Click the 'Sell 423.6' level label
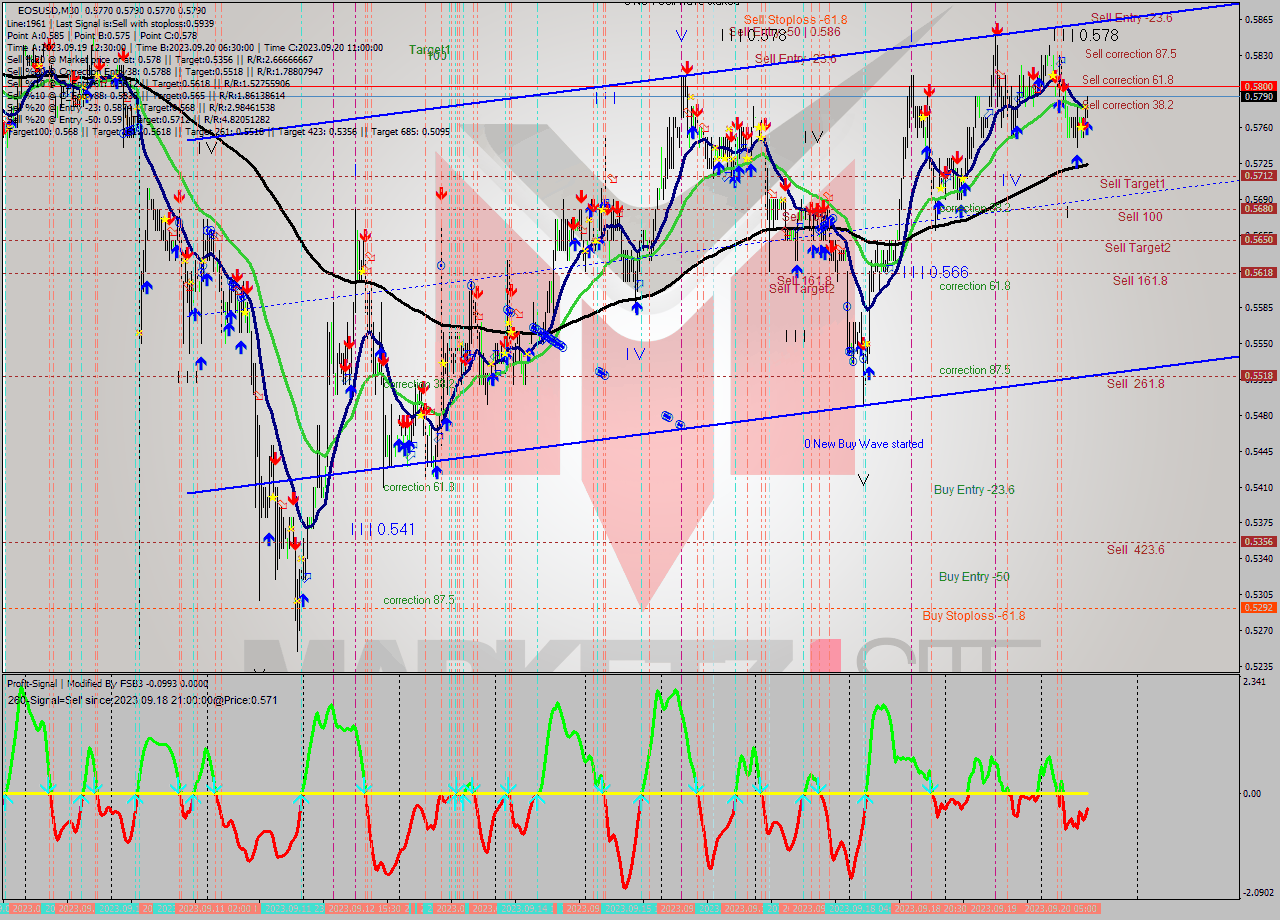1280x920 pixels. coord(1135,550)
